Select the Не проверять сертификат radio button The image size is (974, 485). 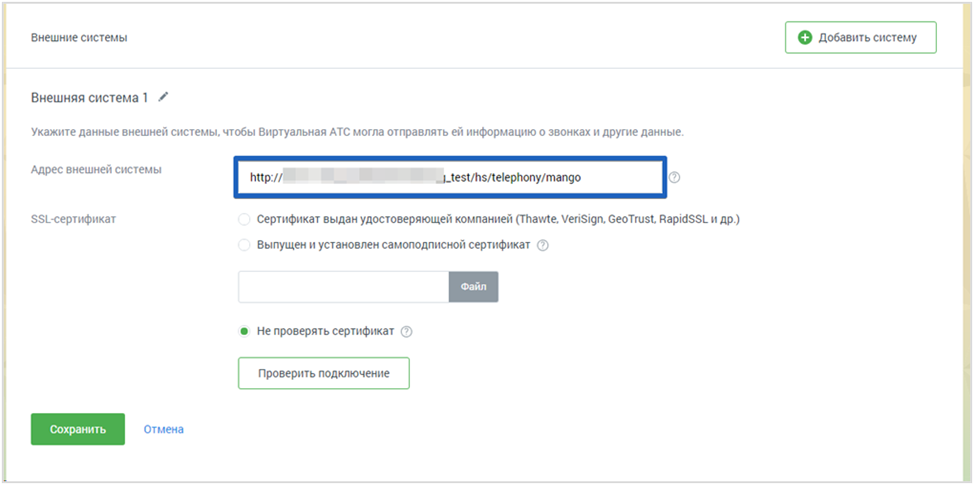coord(244,331)
